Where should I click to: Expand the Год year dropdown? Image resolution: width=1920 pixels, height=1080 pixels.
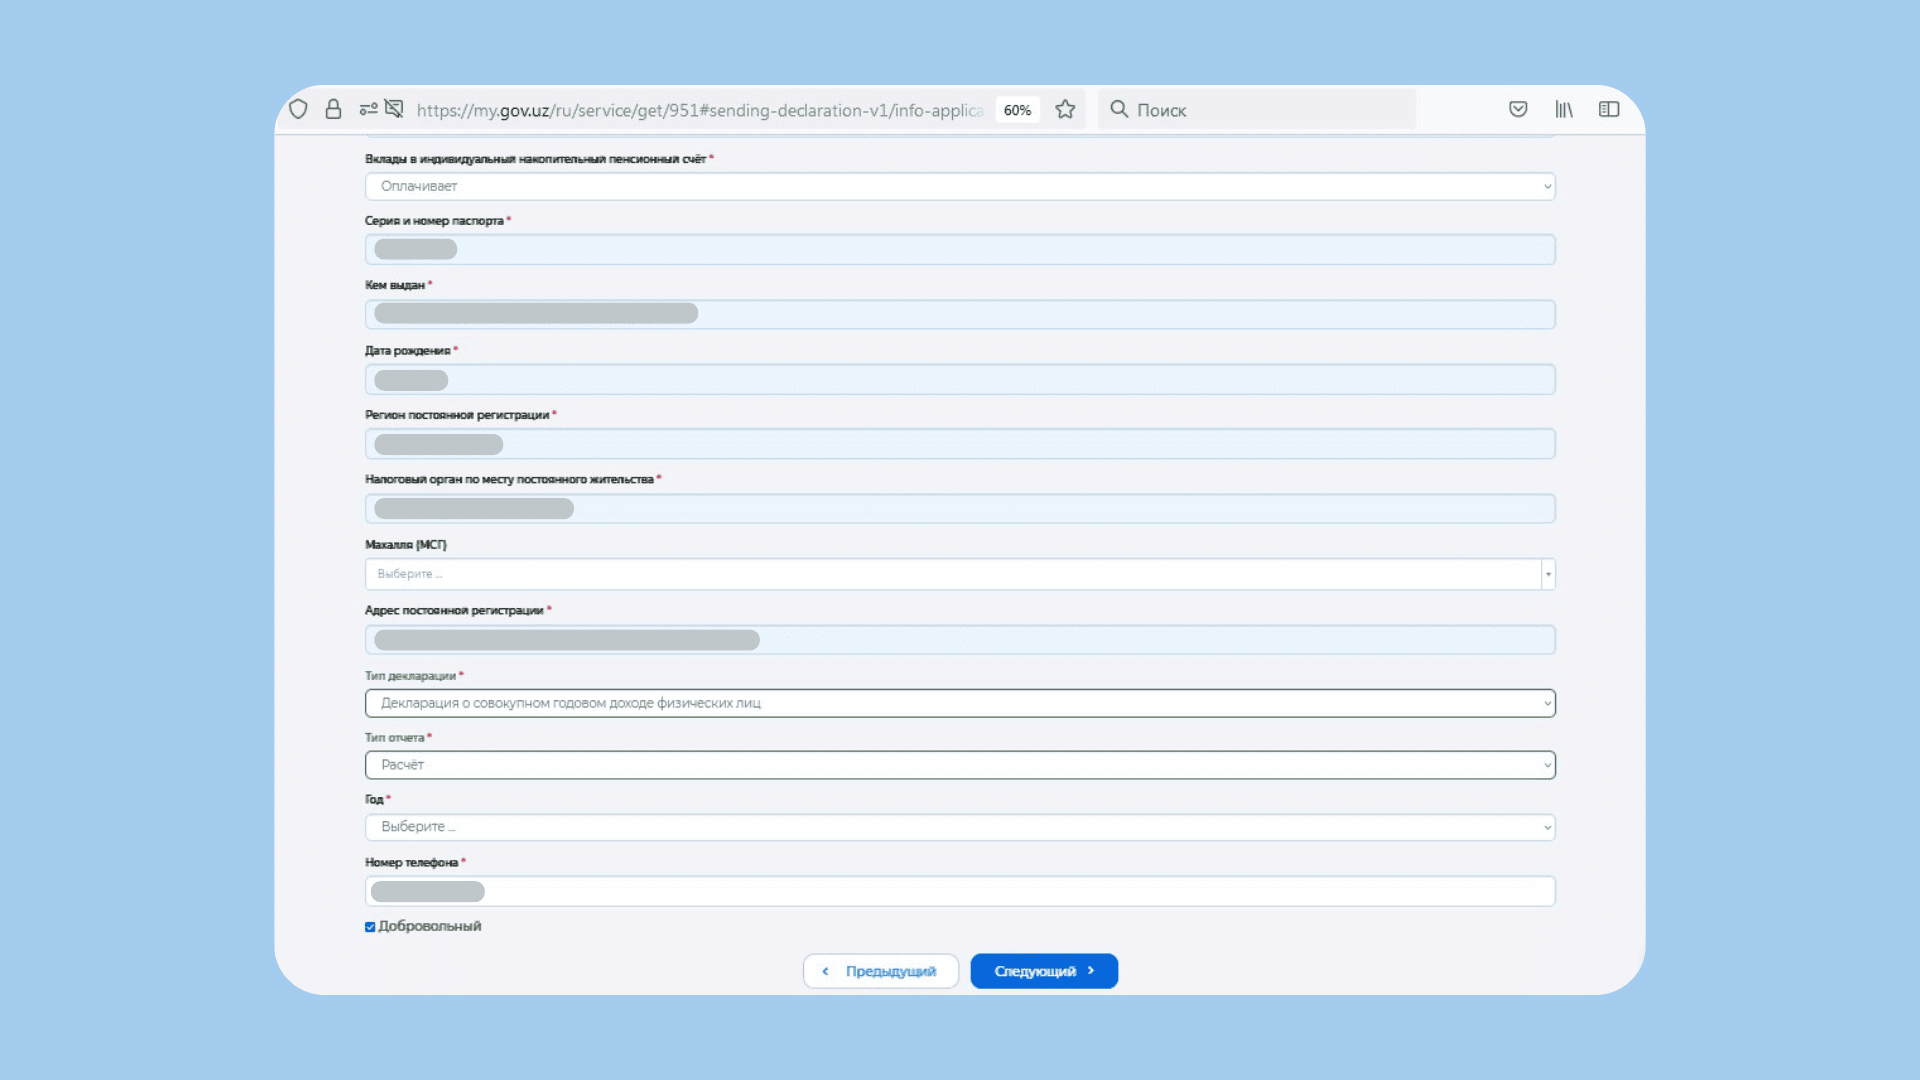(959, 827)
